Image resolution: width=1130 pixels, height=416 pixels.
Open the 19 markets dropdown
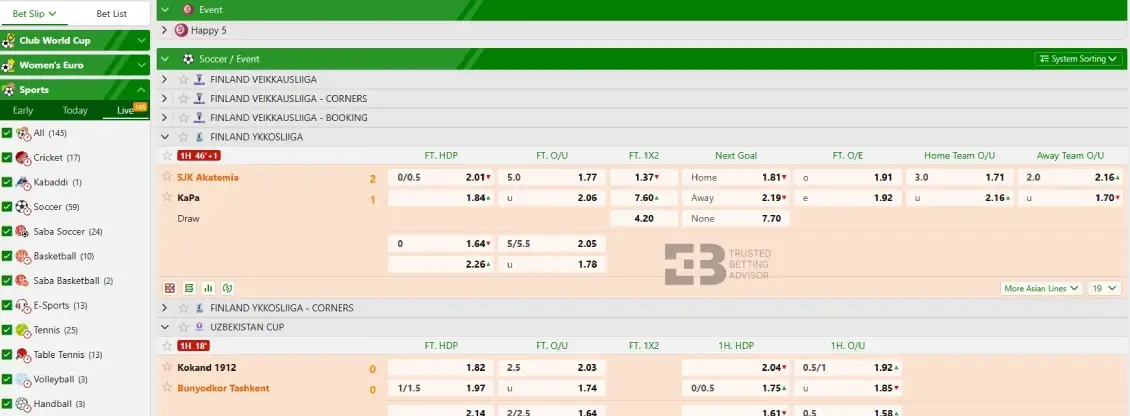point(1104,288)
